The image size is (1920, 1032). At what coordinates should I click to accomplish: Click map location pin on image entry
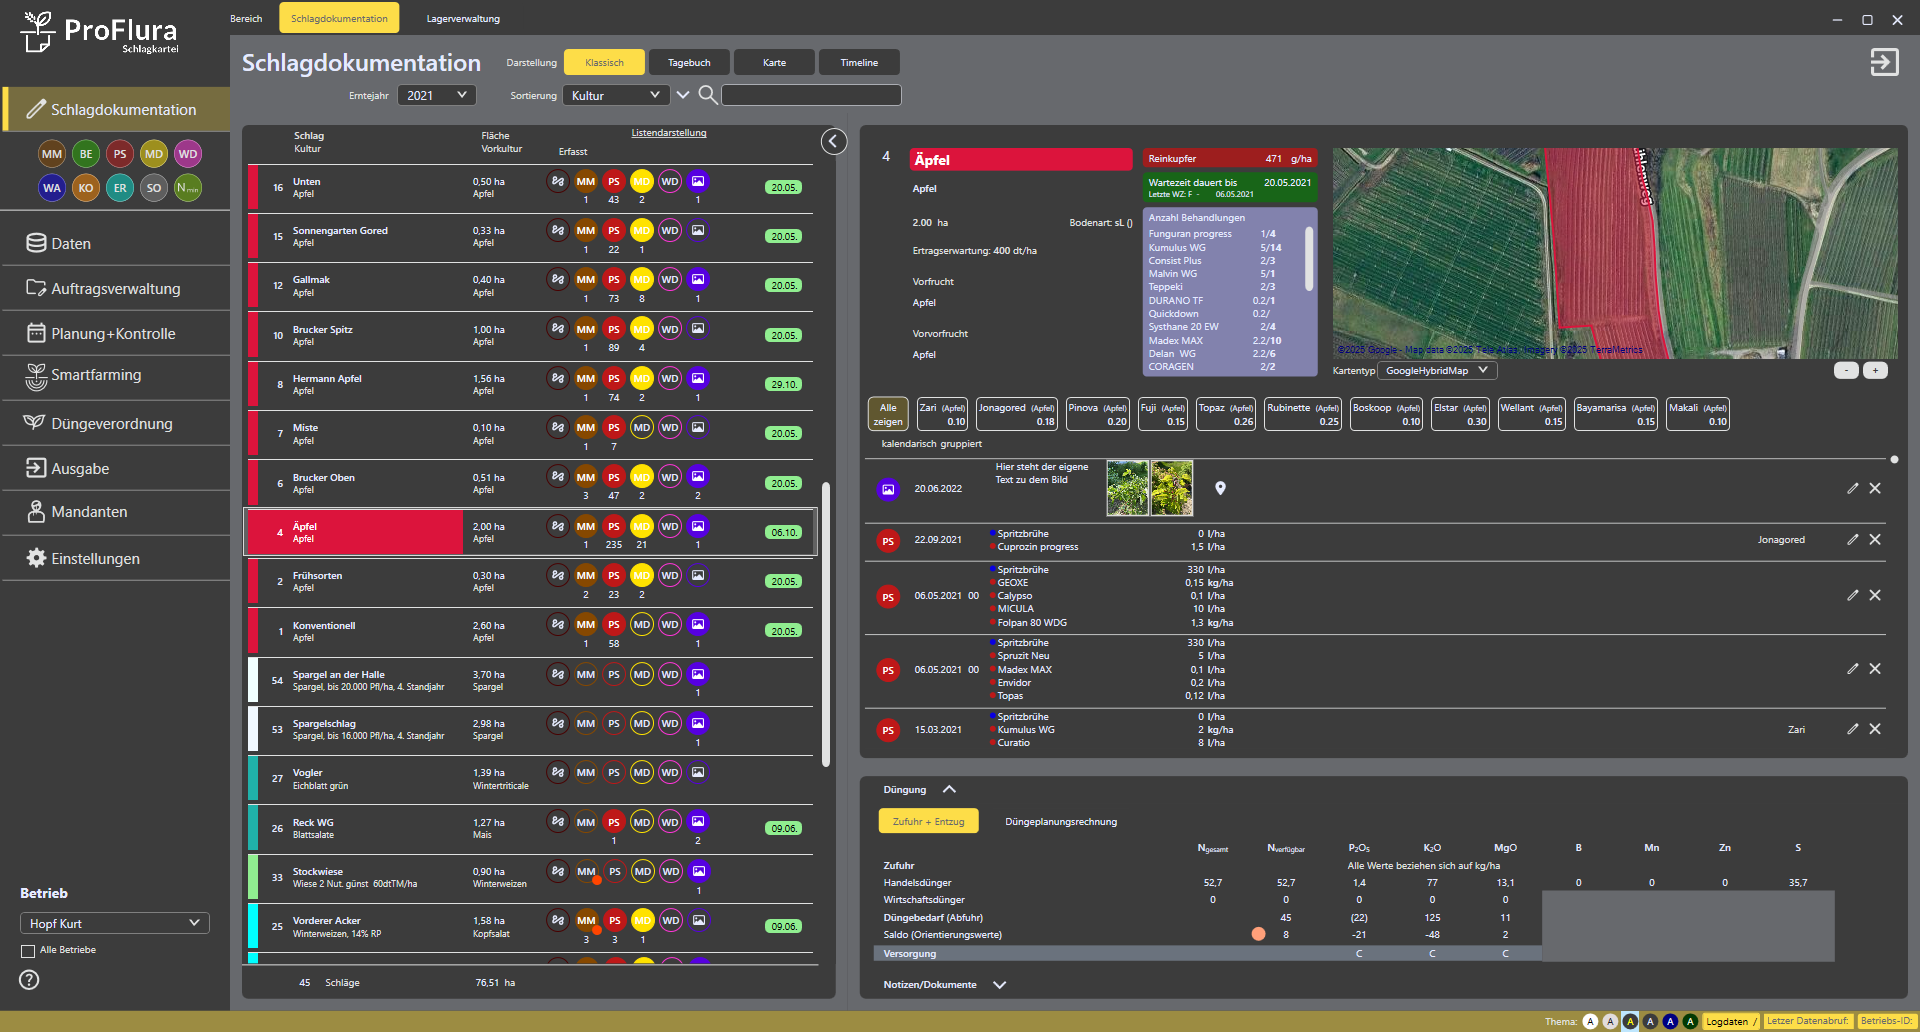tap(1220, 488)
